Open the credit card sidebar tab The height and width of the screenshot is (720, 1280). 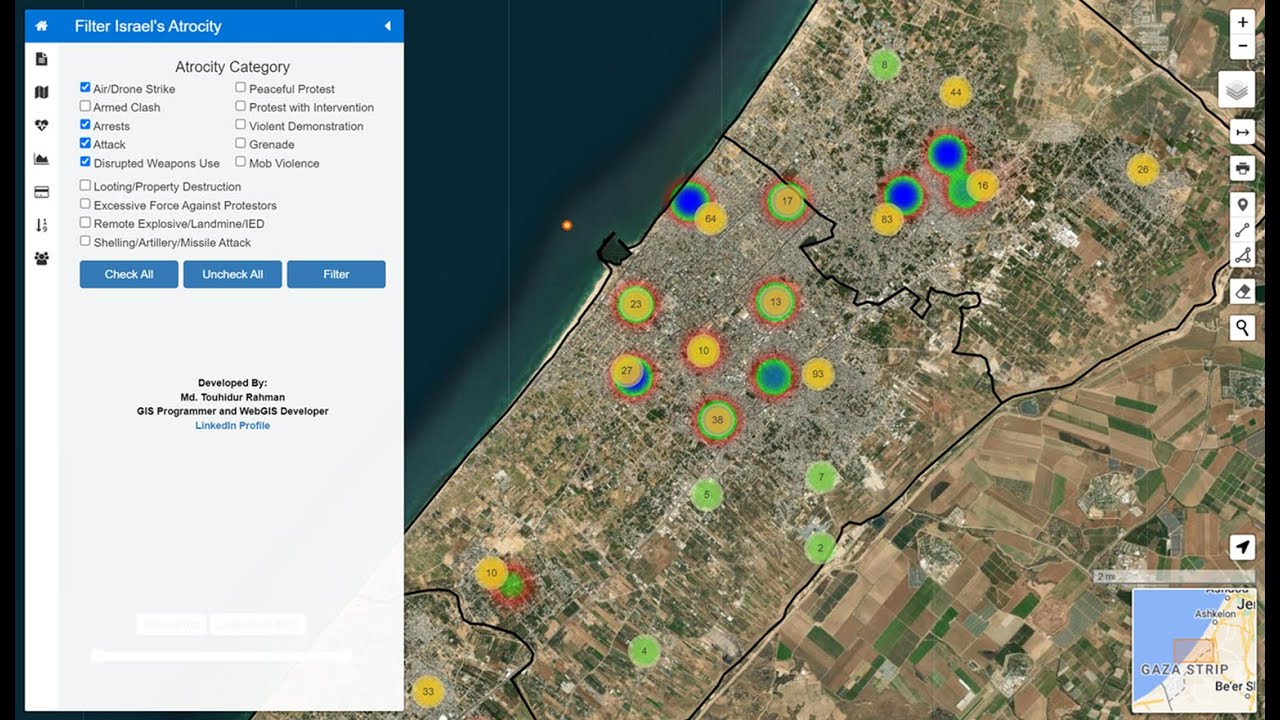click(41, 192)
